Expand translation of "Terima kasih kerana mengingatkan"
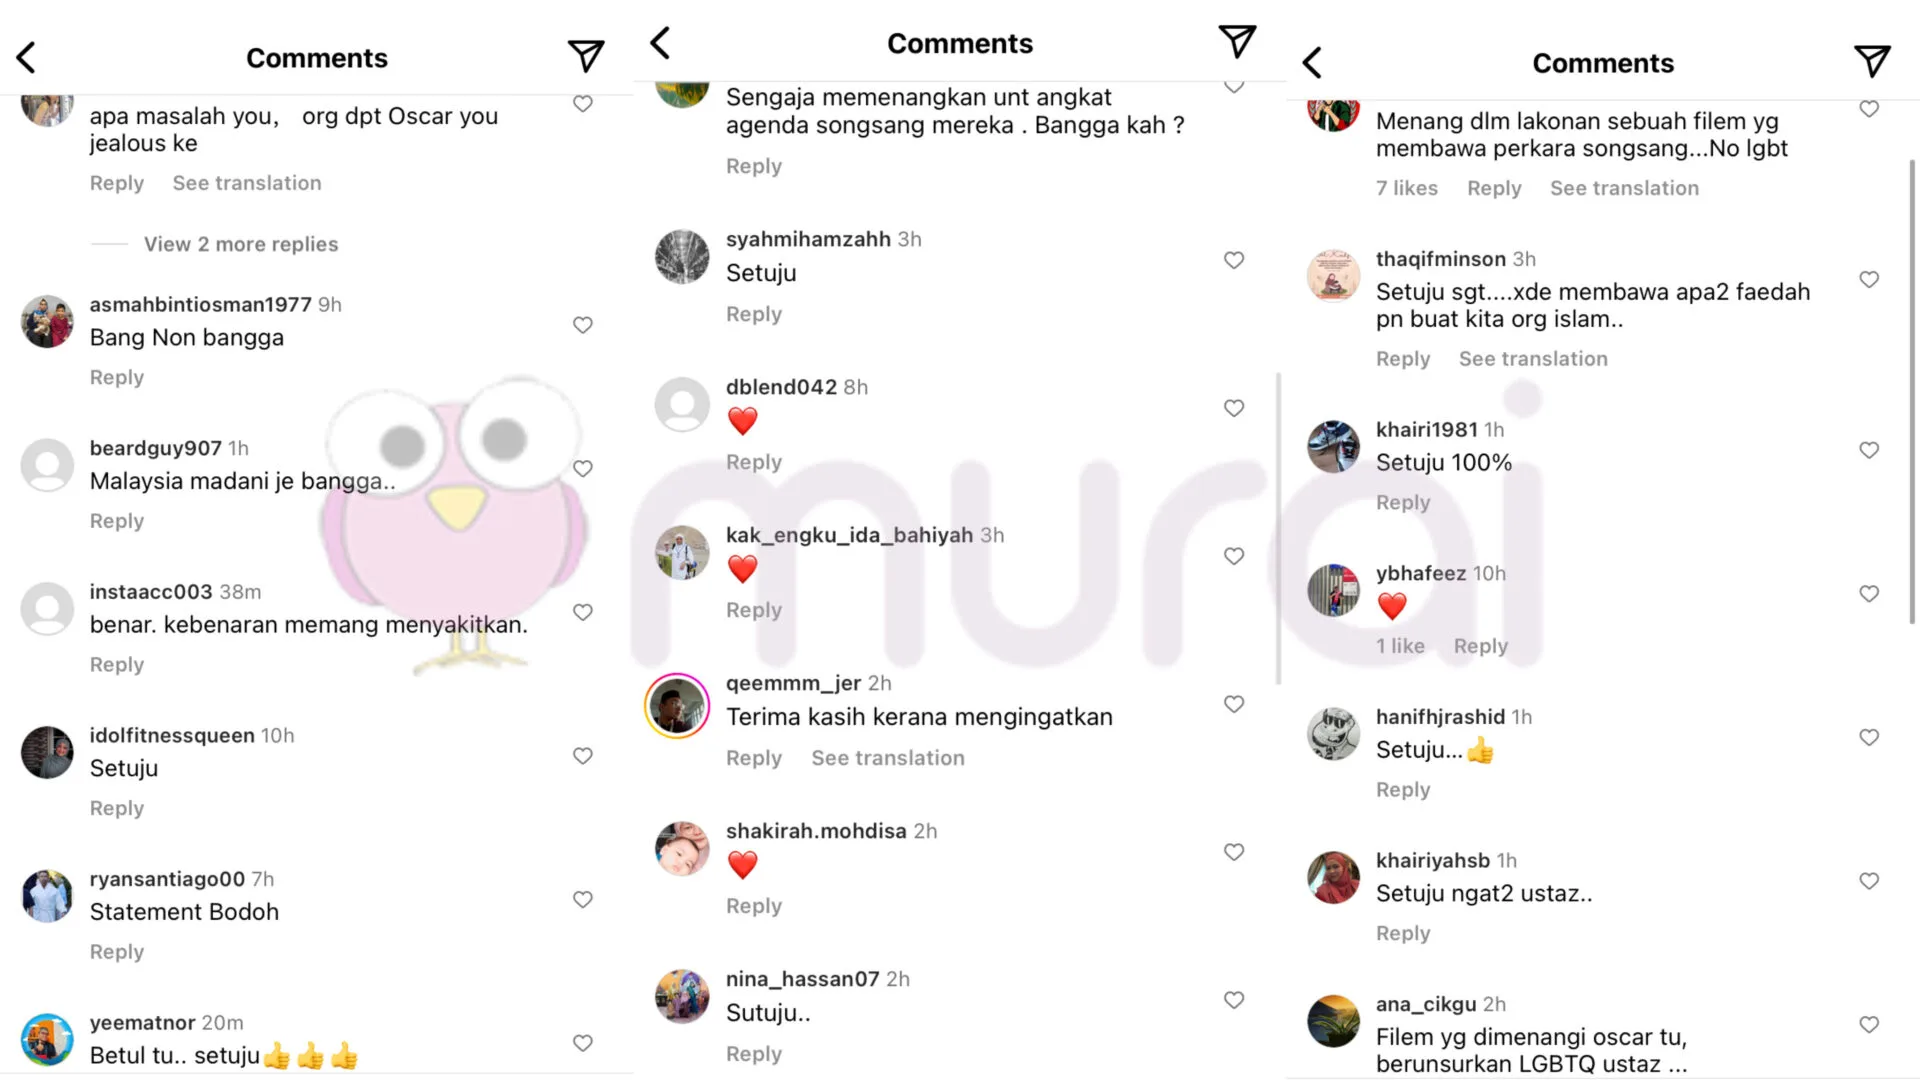This screenshot has height=1080, width=1920. [x=888, y=758]
